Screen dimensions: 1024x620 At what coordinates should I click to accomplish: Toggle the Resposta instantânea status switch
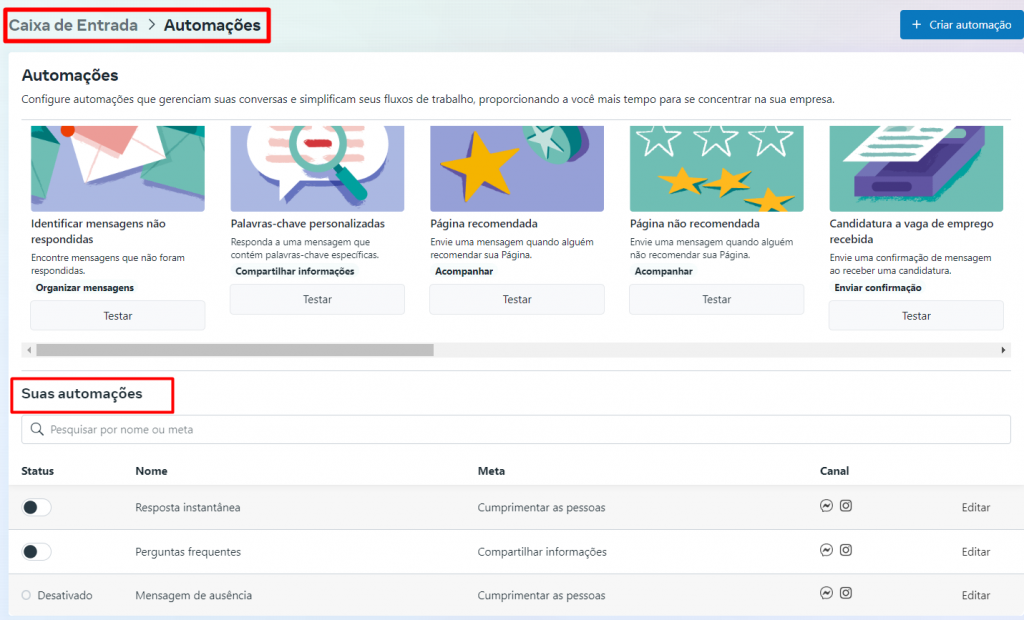pos(36,508)
